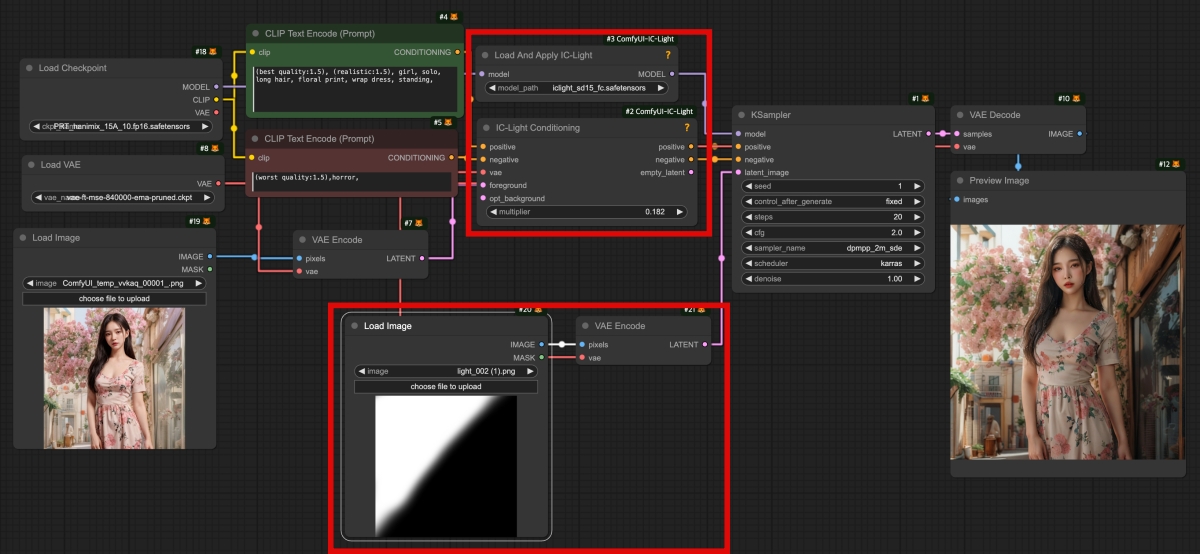Screen dimensions: 1200x554
Task: Toggle collapse dot on VAE Encode node #21
Action: click(x=585, y=326)
